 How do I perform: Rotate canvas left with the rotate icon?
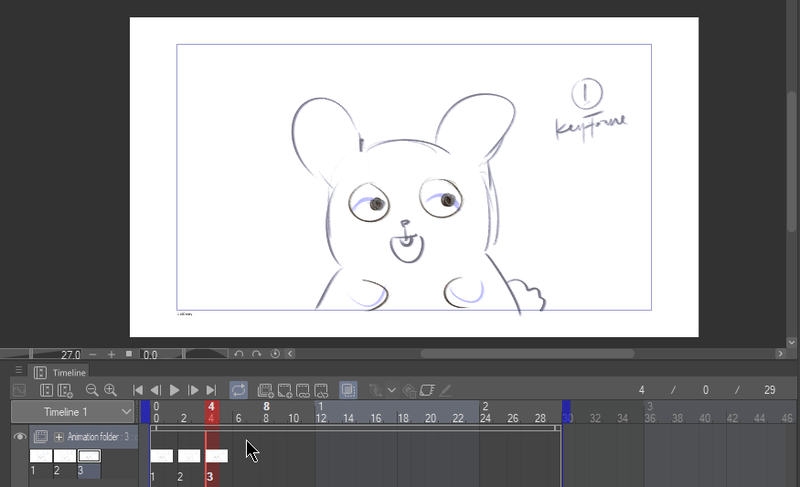pyautogui.click(x=239, y=354)
